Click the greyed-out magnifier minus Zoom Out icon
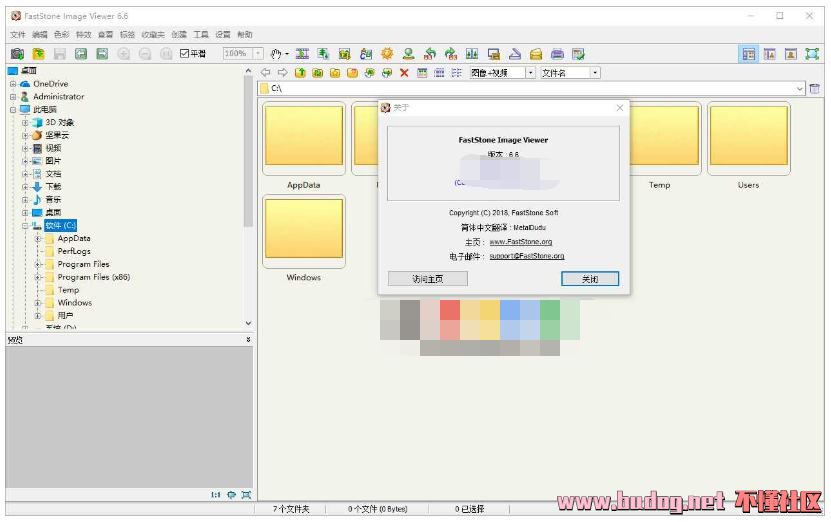Screen dimensions: 831x522 click(145, 54)
